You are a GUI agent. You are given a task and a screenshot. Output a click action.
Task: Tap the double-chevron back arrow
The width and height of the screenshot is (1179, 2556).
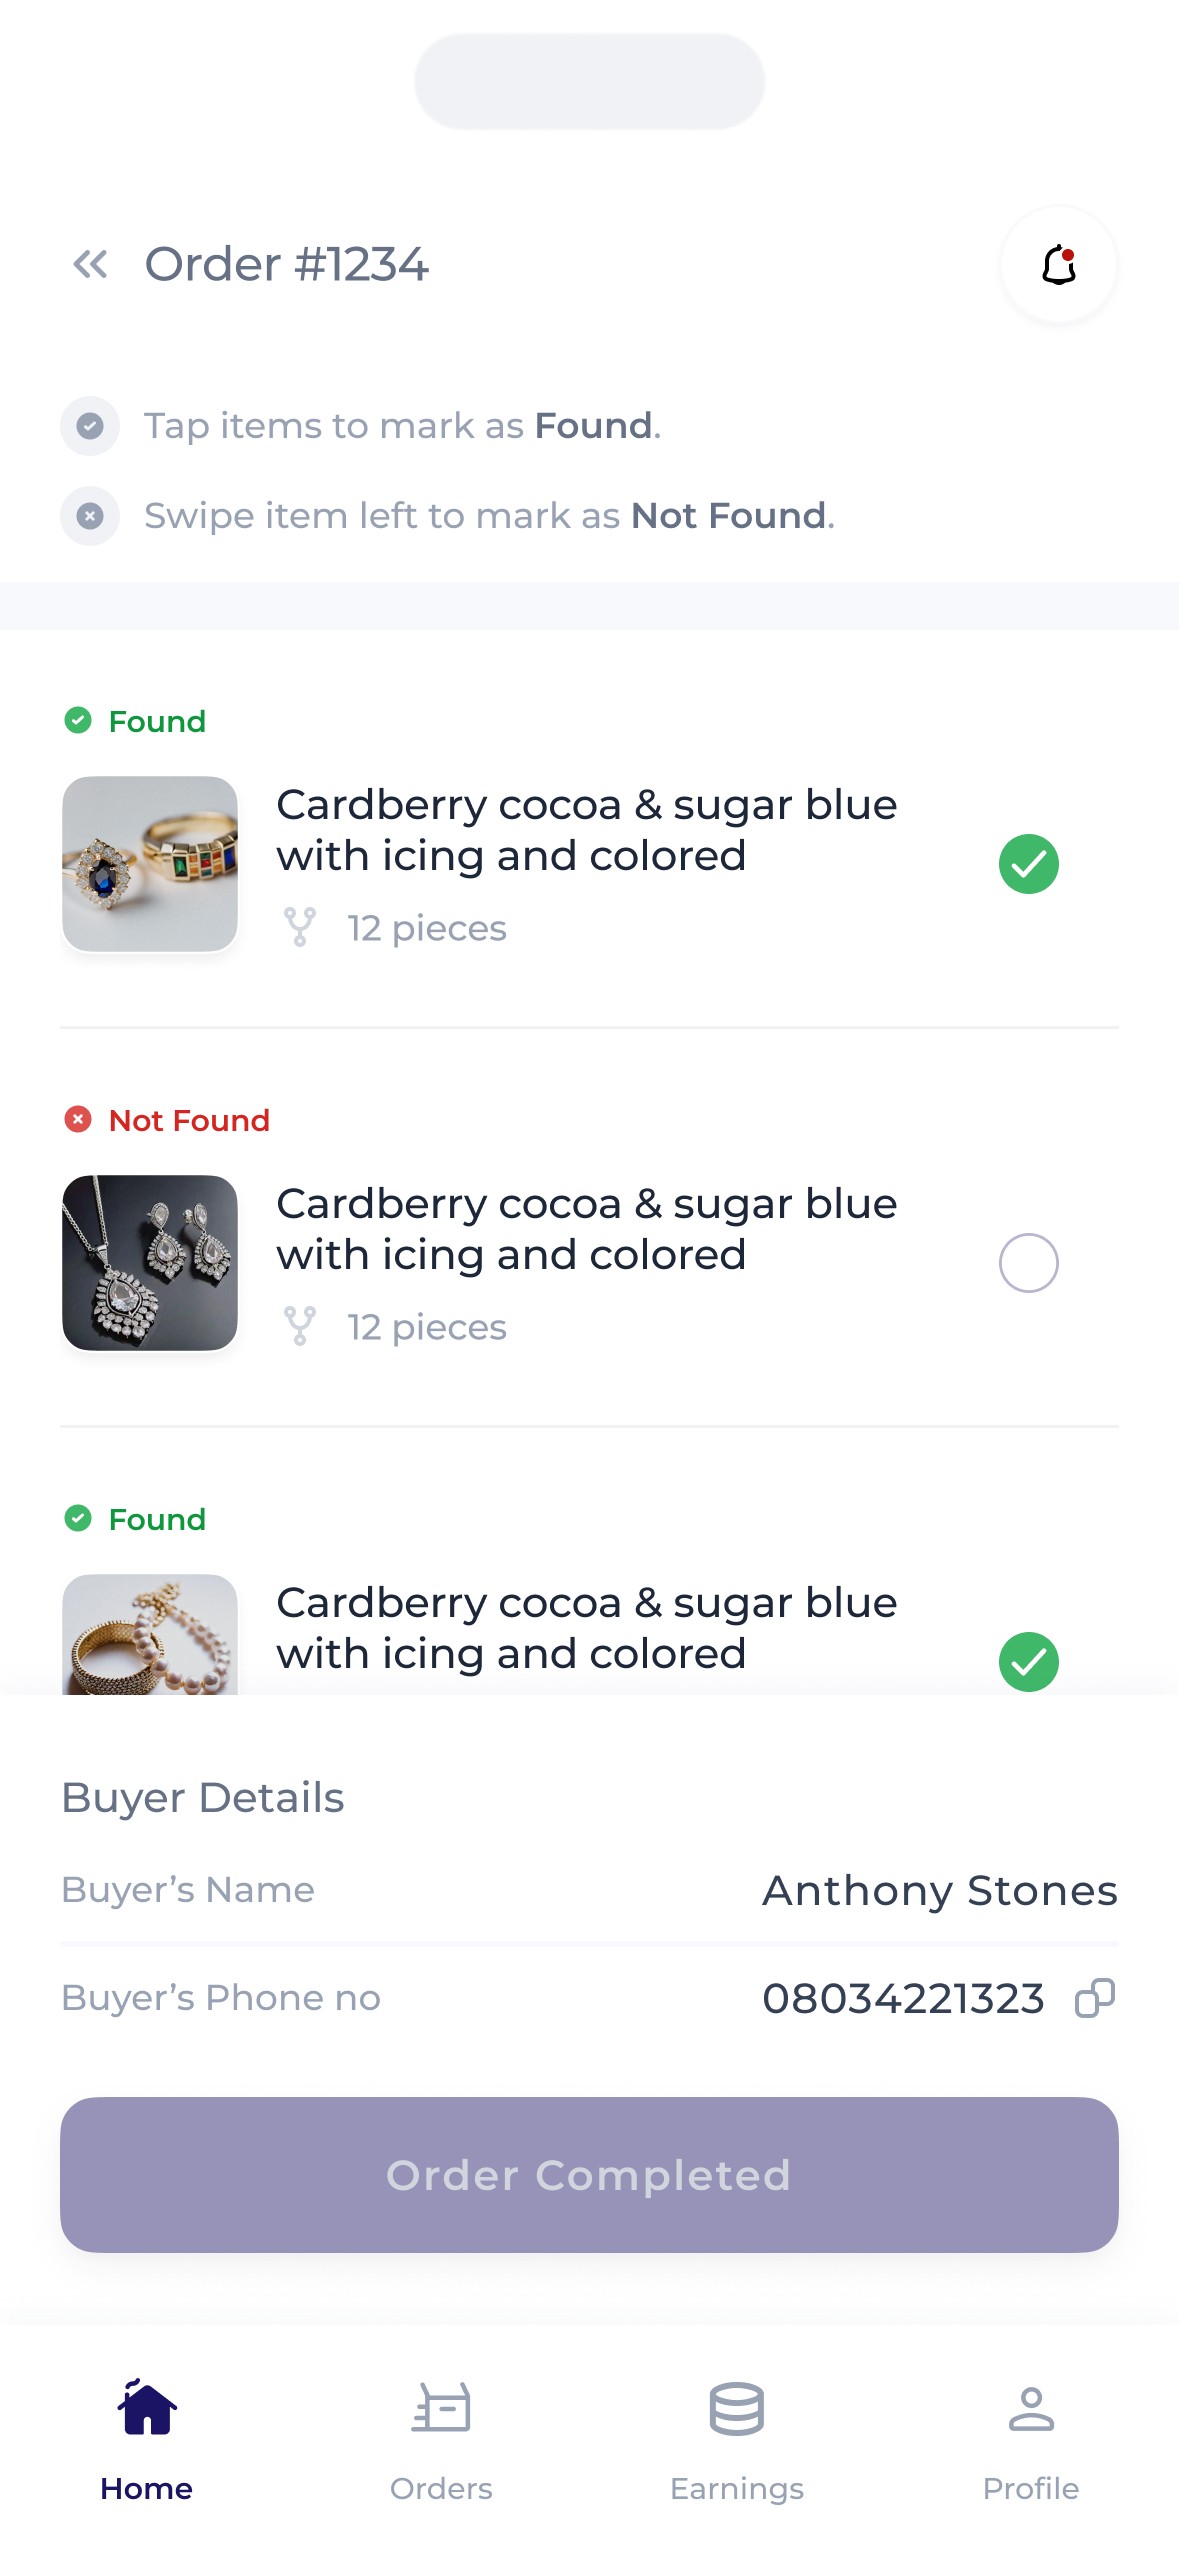tap(90, 265)
